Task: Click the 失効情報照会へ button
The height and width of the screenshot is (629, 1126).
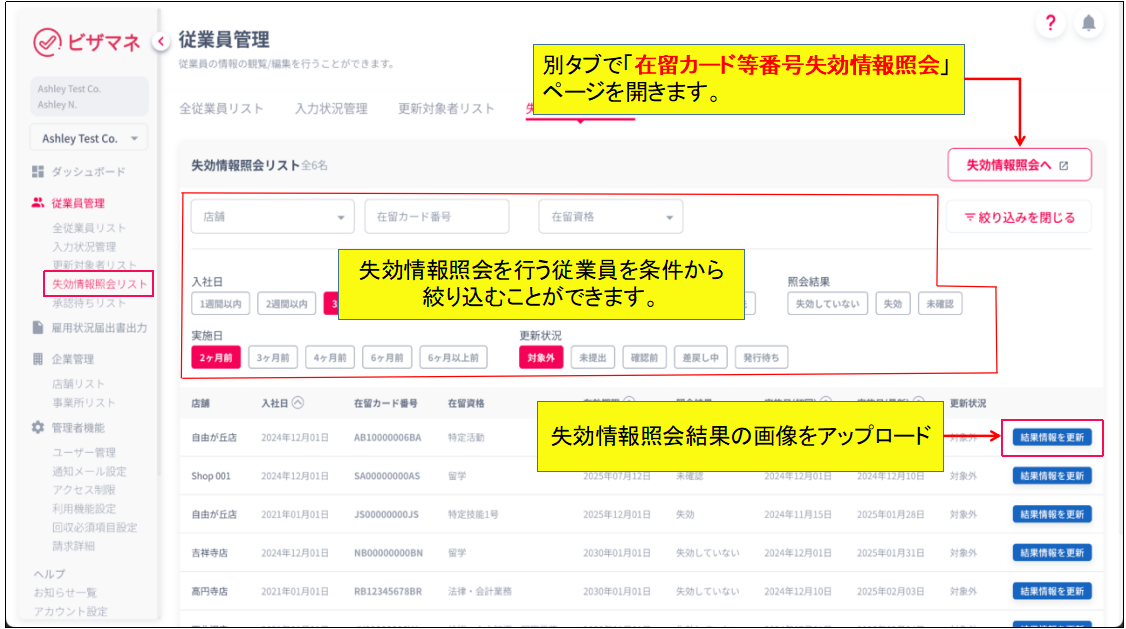Action: coord(1018,165)
